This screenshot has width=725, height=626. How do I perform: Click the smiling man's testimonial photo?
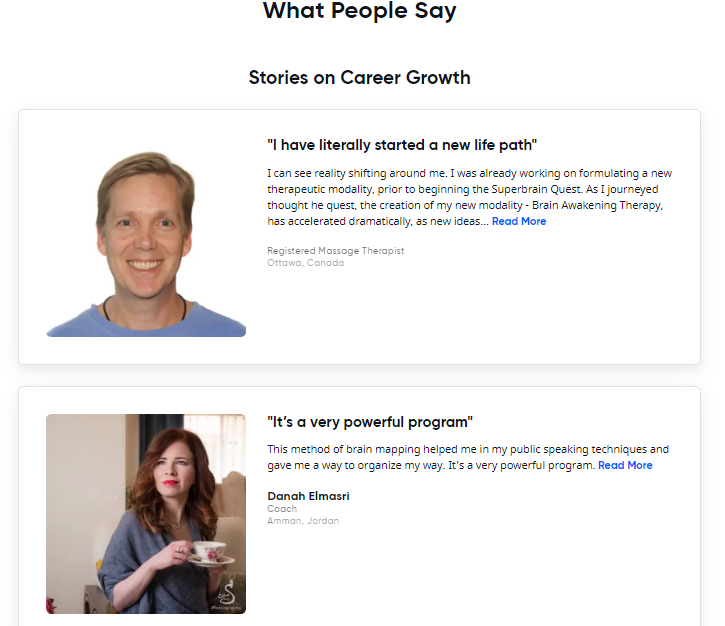pyautogui.click(x=146, y=244)
